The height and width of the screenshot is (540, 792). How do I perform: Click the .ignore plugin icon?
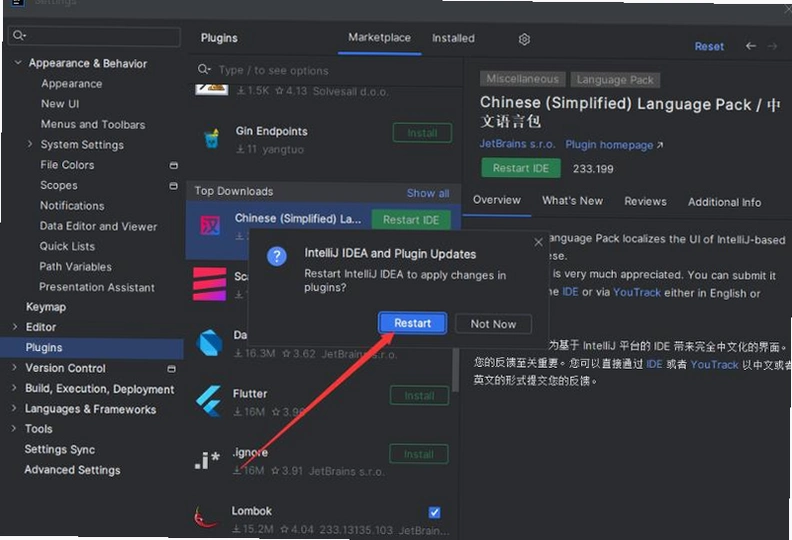[x=207, y=460]
